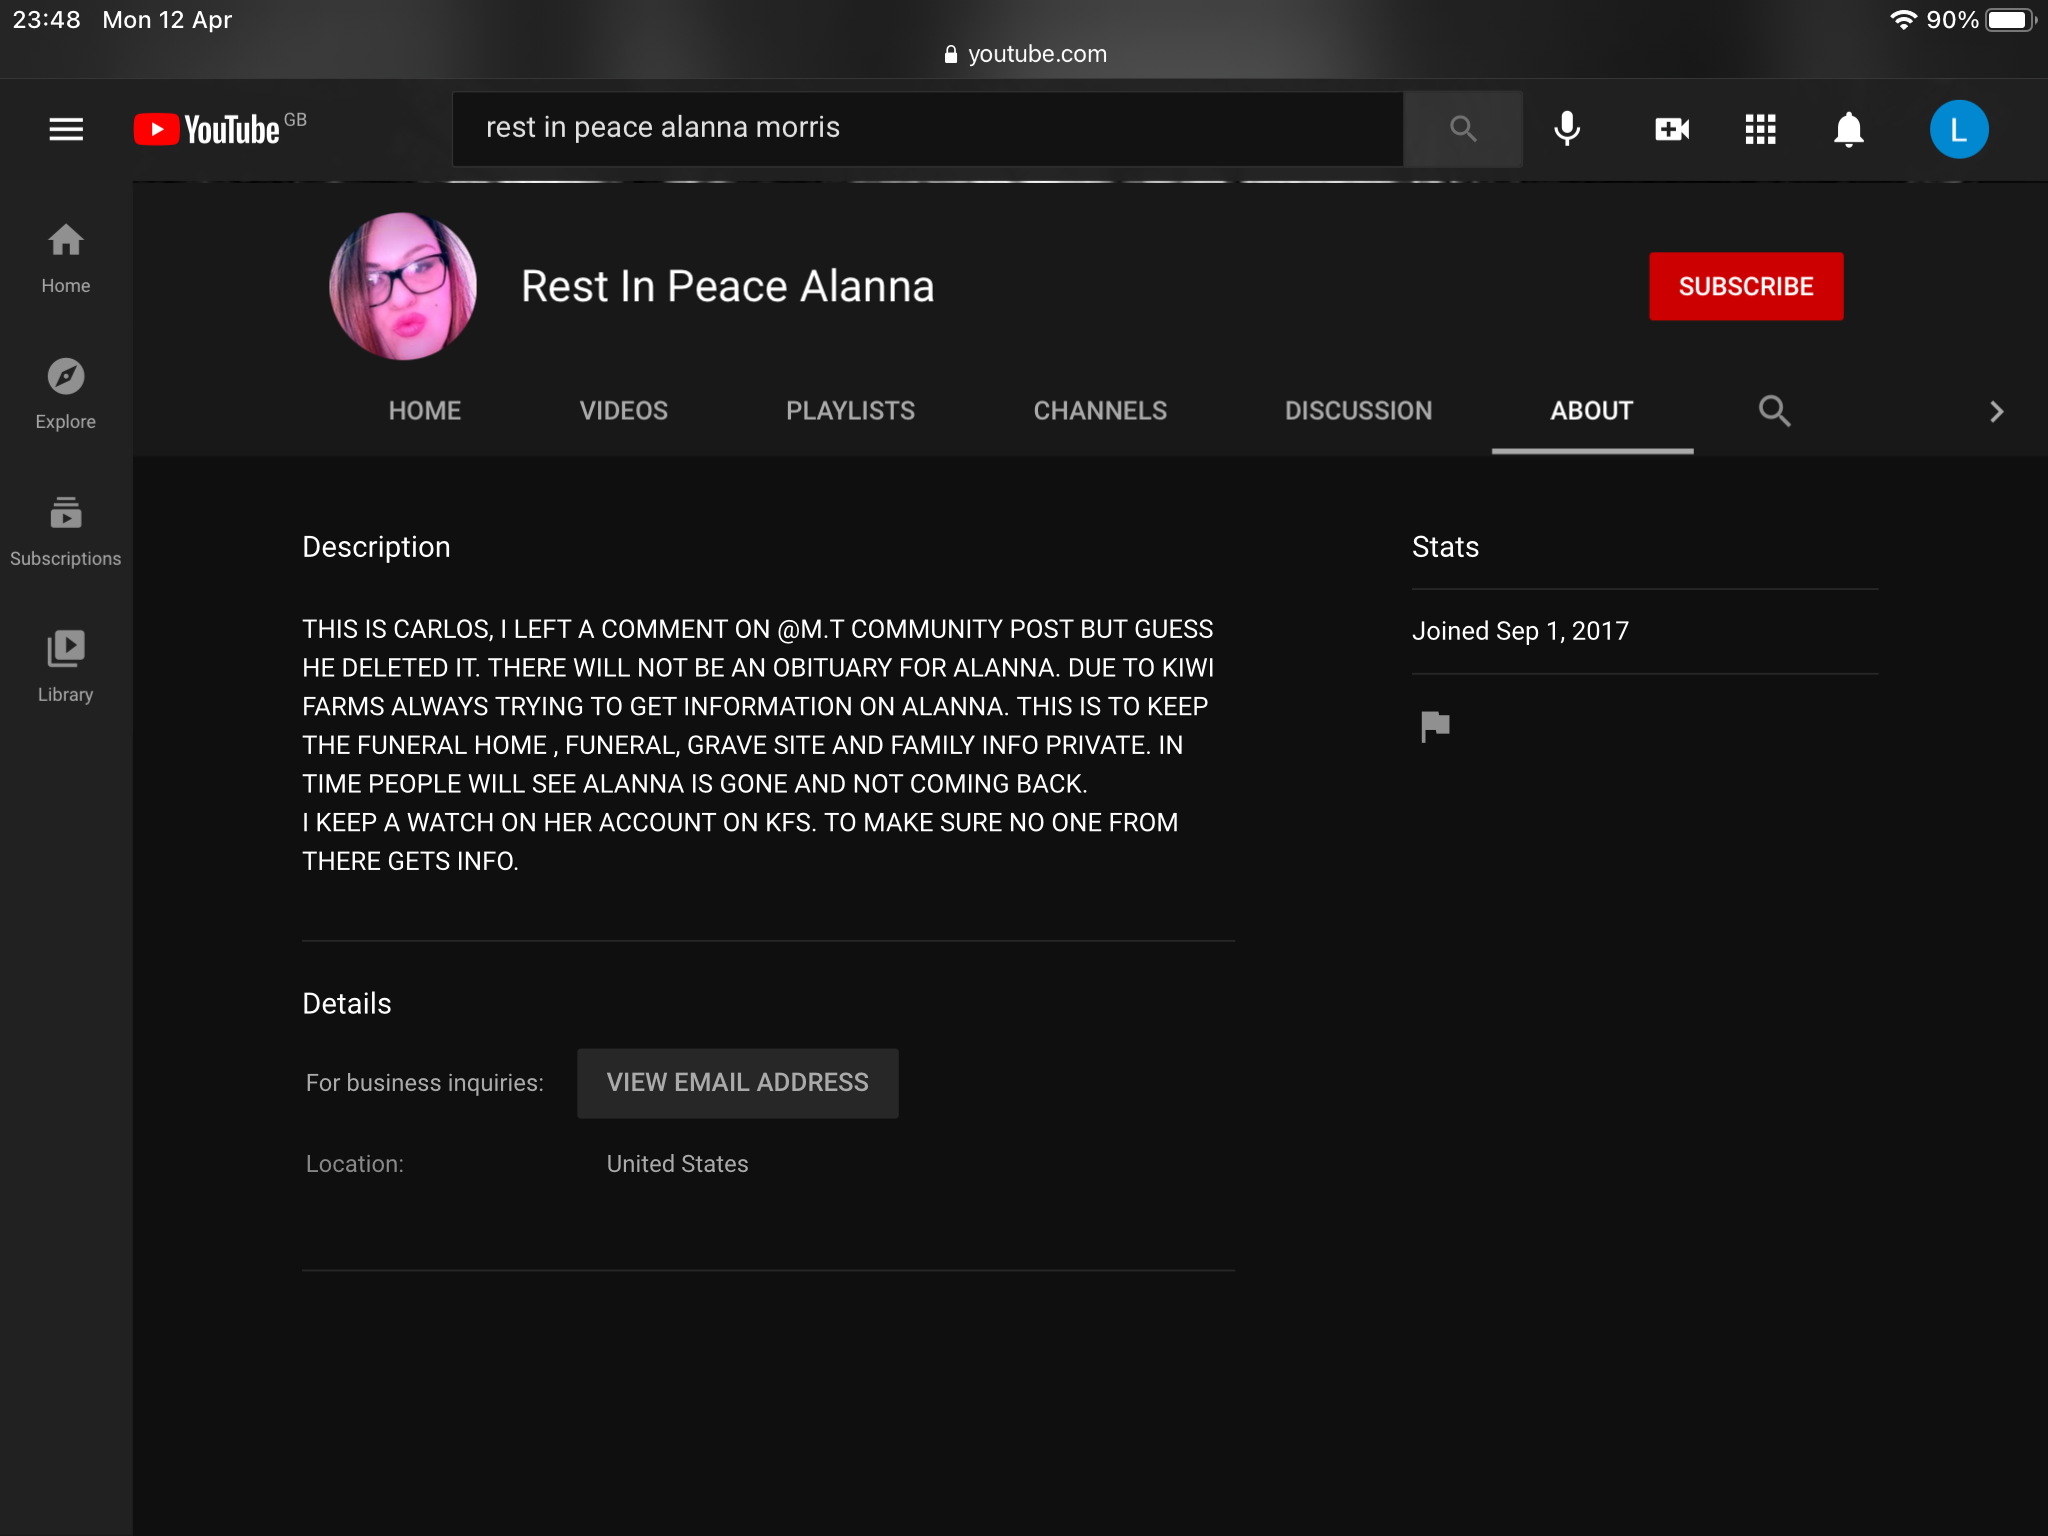Click the Joined Sep 1, 2017 text
Image resolution: width=2048 pixels, height=1536 pixels.
click(1520, 631)
